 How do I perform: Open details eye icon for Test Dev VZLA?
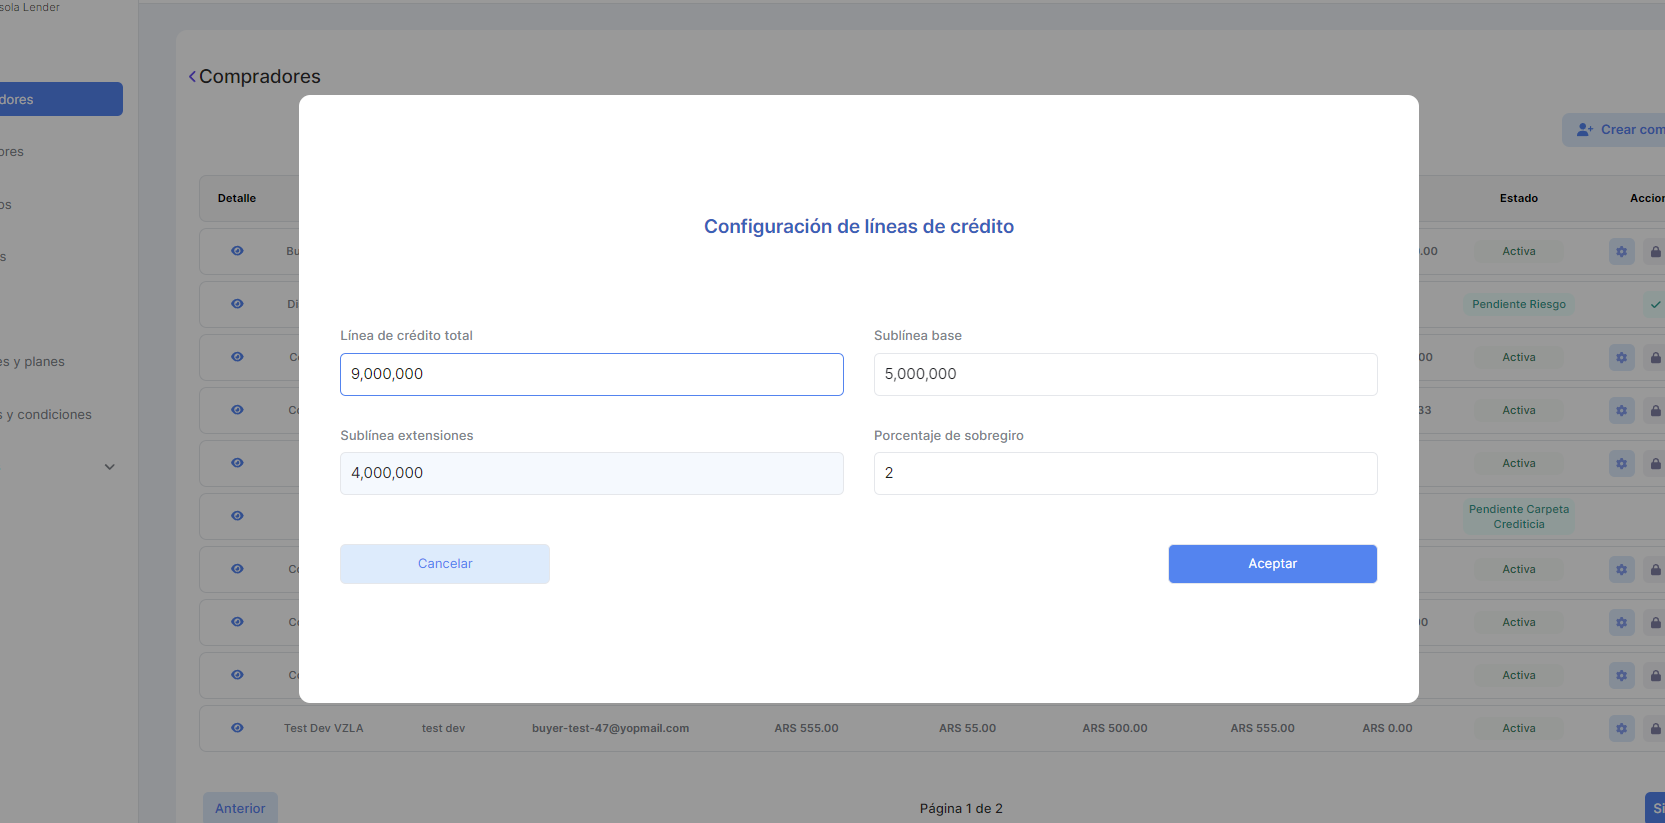pyautogui.click(x=237, y=728)
